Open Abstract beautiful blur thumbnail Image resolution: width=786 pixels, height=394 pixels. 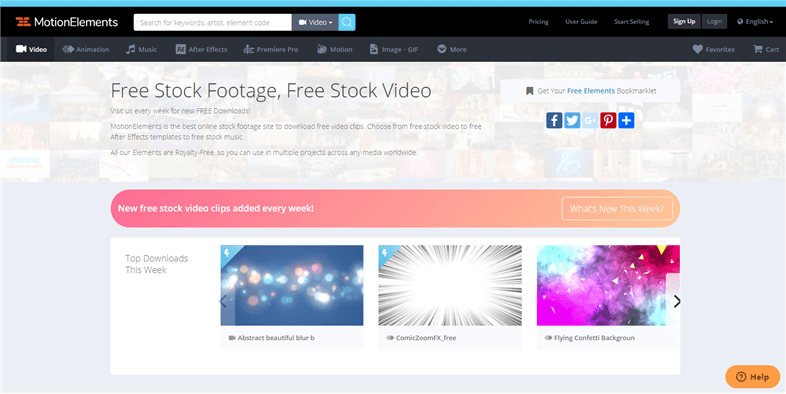292,285
